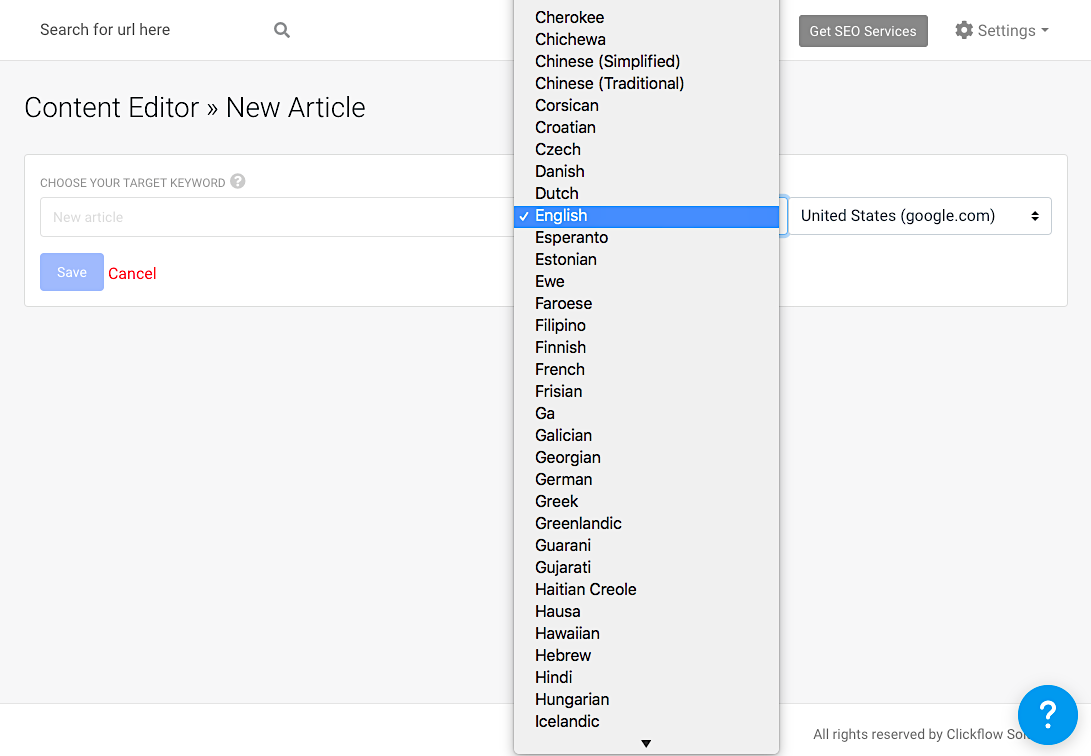The height and width of the screenshot is (756, 1091).
Task: Select French as the language
Action: click(646, 370)
